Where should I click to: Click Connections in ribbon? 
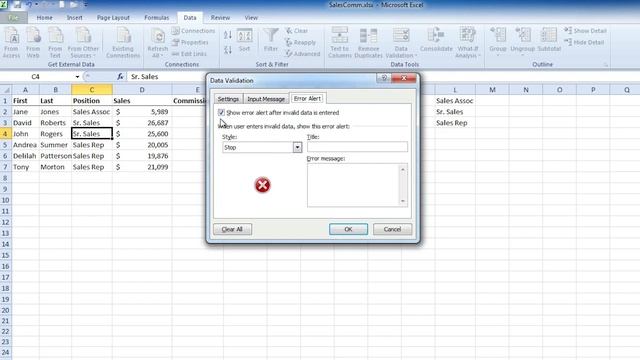[193, 31]
